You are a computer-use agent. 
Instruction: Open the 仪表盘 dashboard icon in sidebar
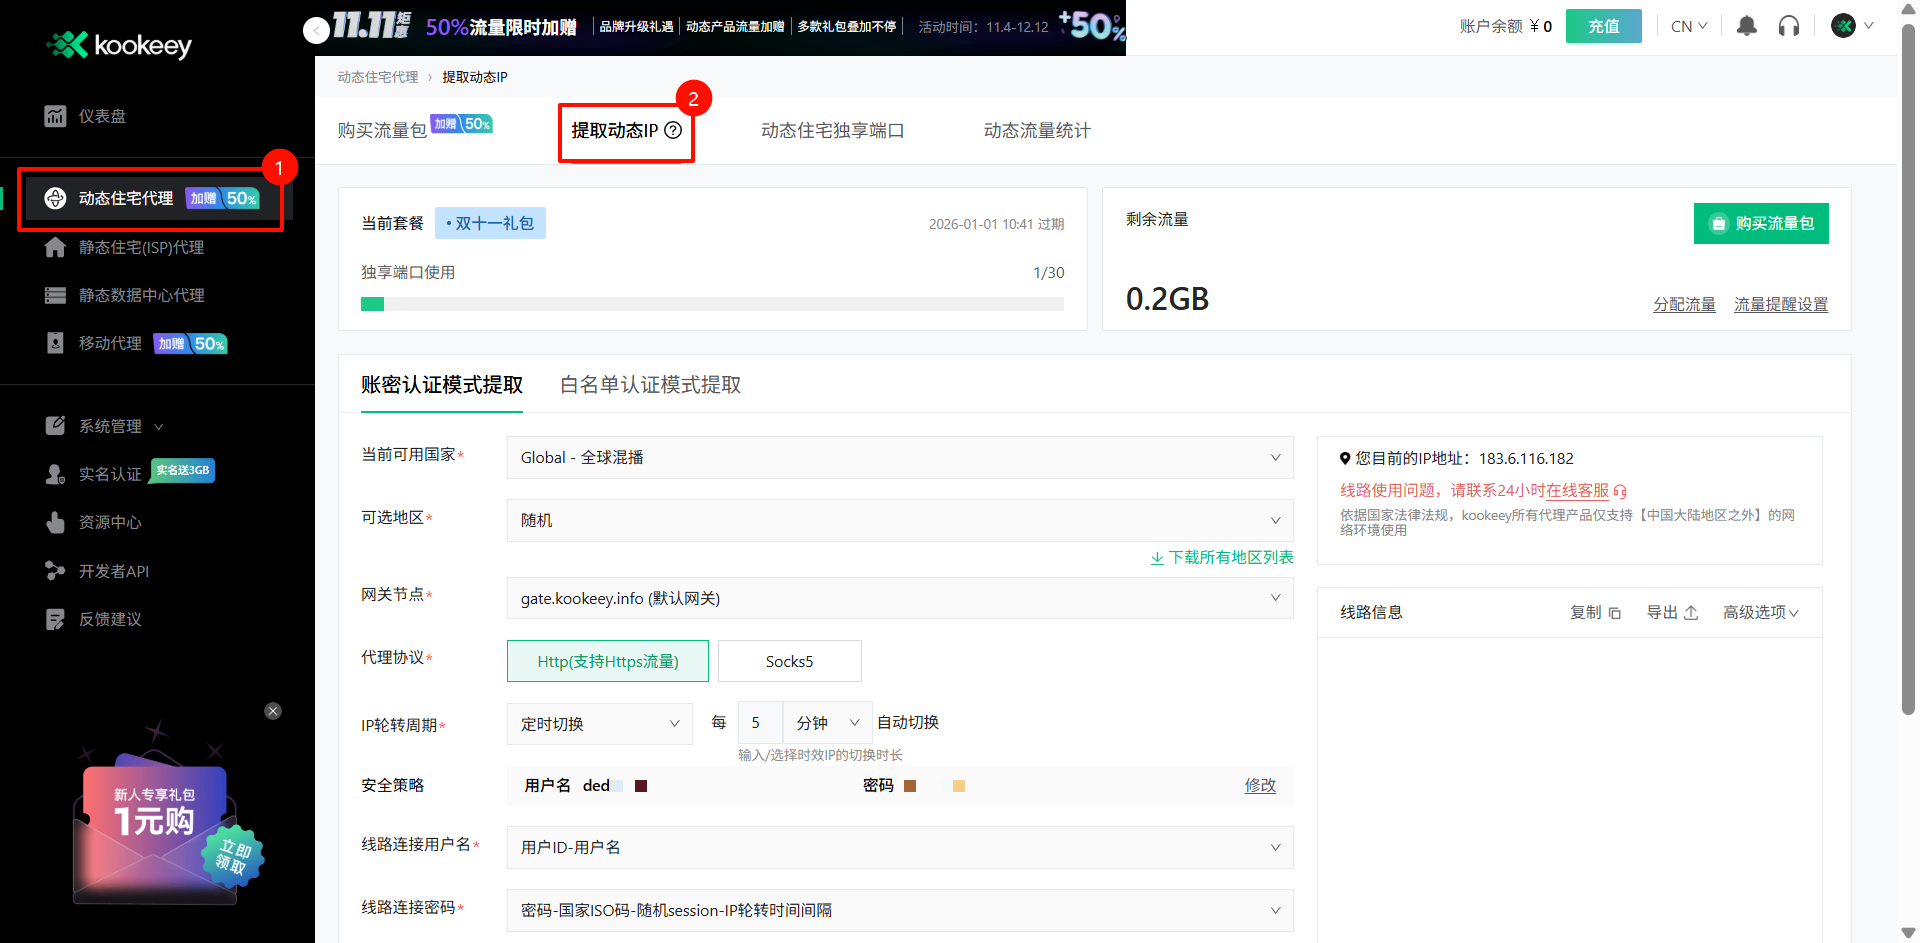click(x=56, y=115)
